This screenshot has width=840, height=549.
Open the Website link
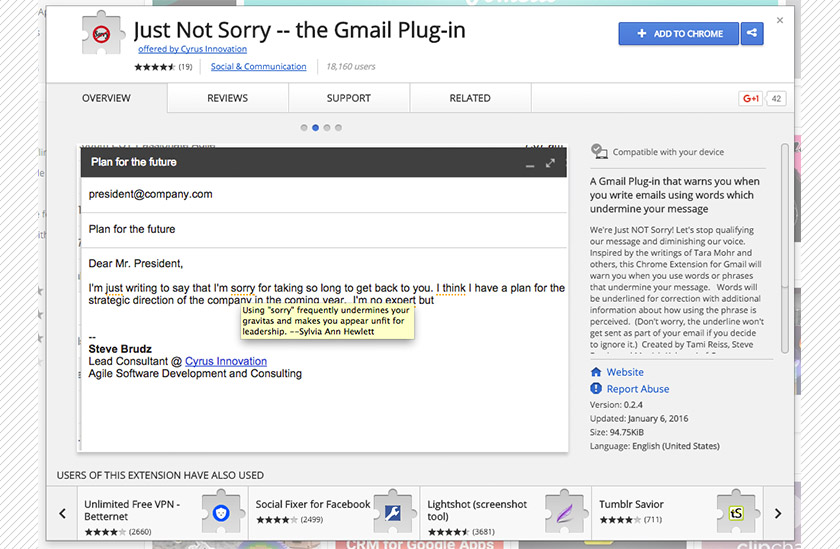click(625, 372)
